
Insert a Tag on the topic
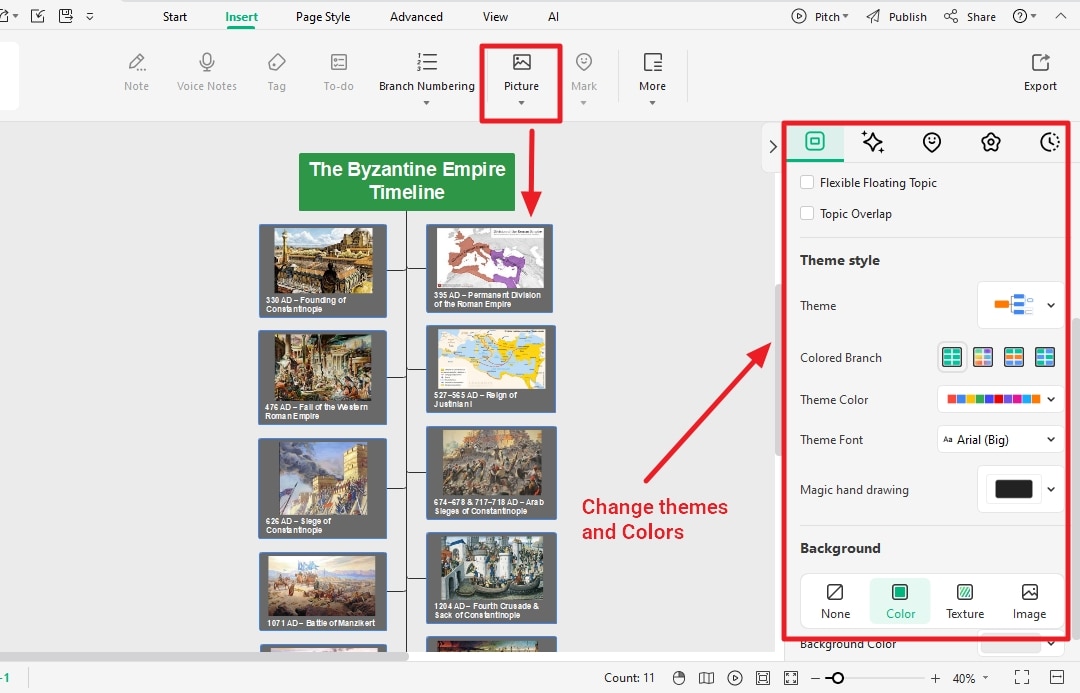pos(276,72)
